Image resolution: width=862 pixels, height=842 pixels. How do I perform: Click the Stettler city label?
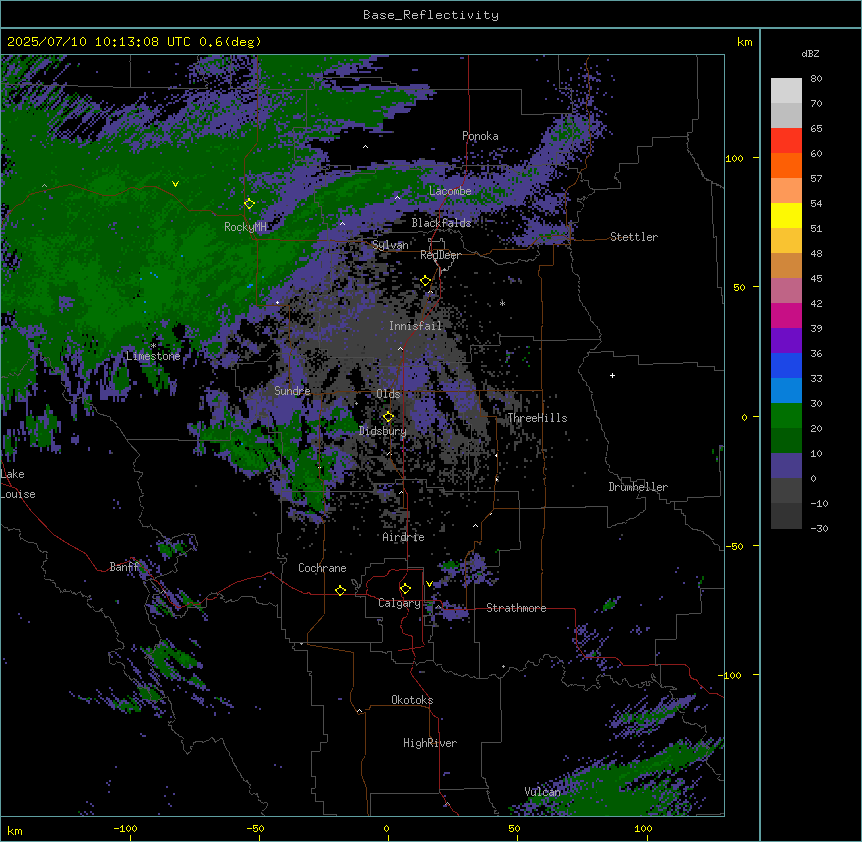pos(634,237)
